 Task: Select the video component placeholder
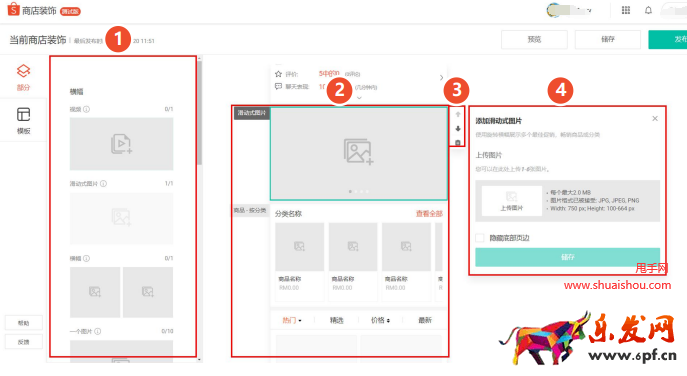(121, 144)
